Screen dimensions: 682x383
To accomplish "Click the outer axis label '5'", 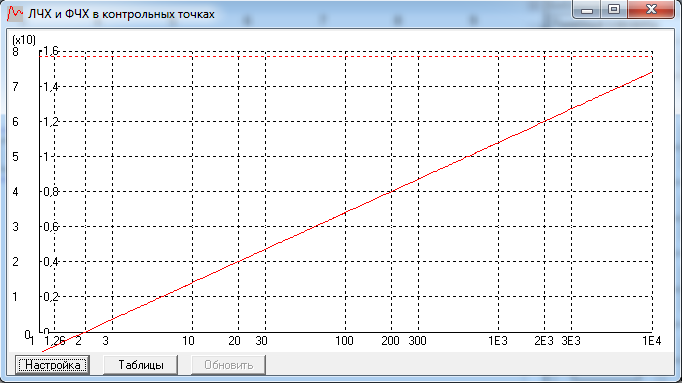I will click(x=15, y=157).
